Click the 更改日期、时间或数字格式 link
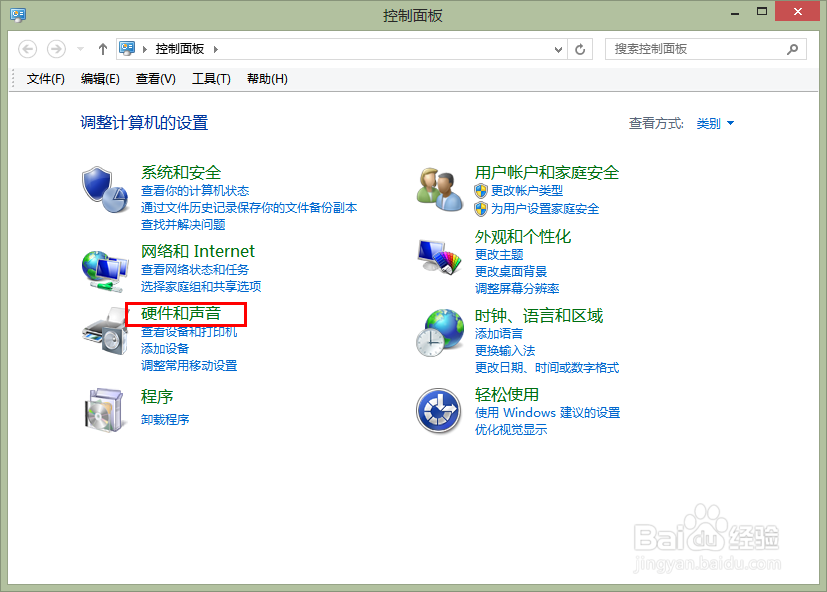This screenshot has width=827, height=592. tap(547, 368)
